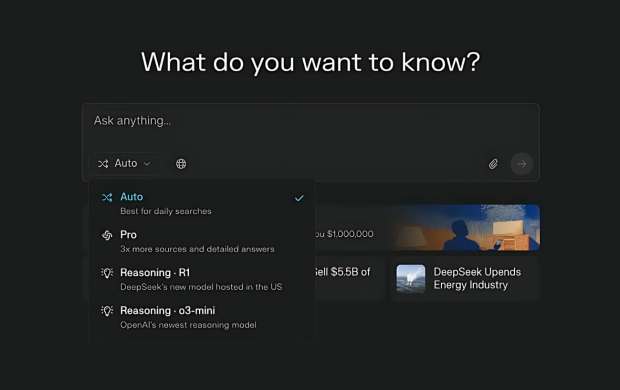Click the globe web search icon
Image resolution: width=620 pixels, height=390 pixels.
click(x=181, y=164)
